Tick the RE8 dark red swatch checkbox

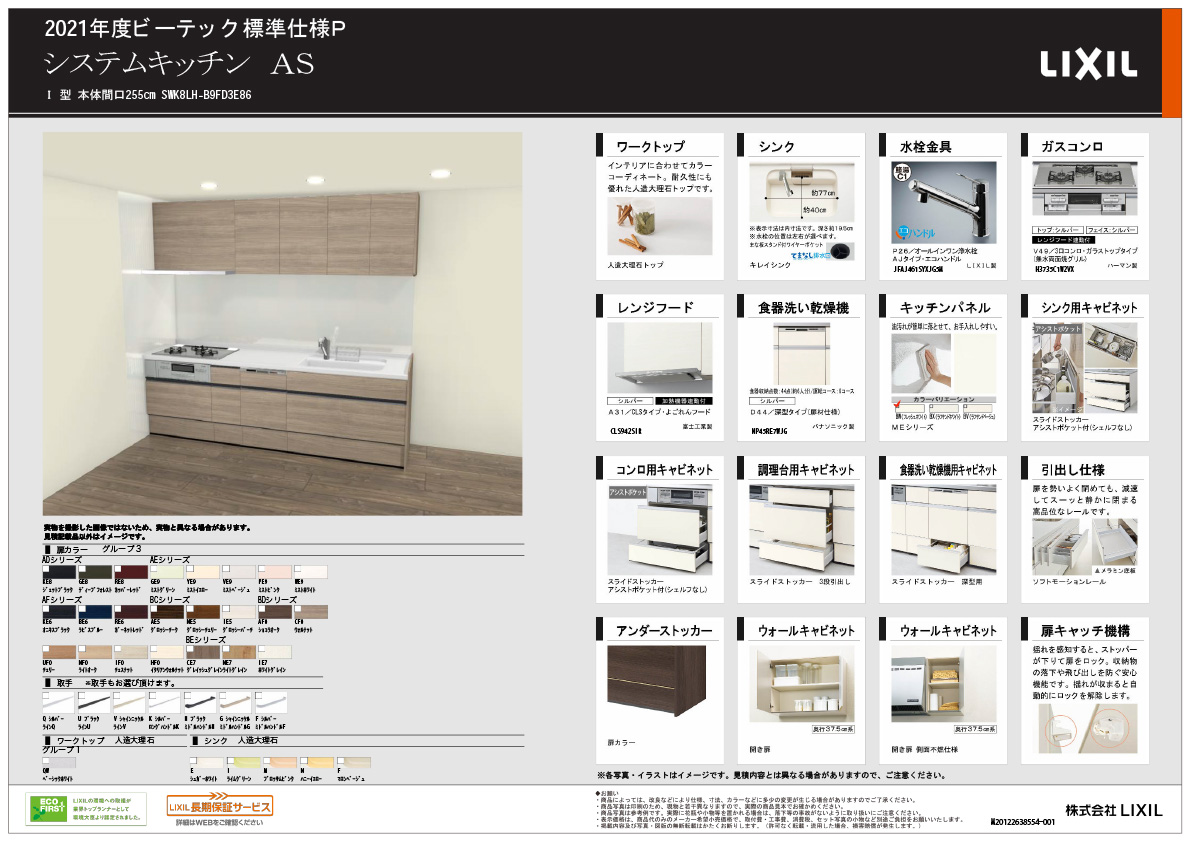point(118,568)
